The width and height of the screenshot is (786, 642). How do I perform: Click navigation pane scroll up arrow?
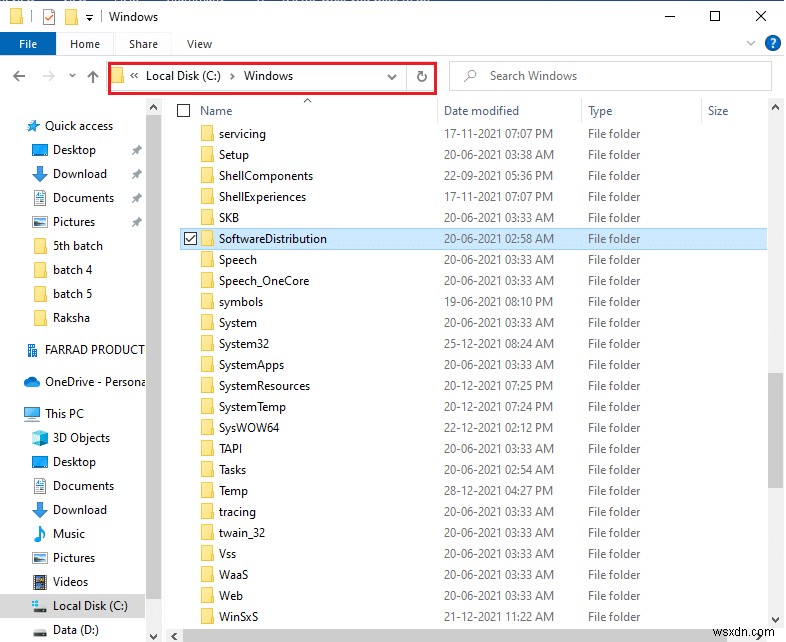(153, 108)
